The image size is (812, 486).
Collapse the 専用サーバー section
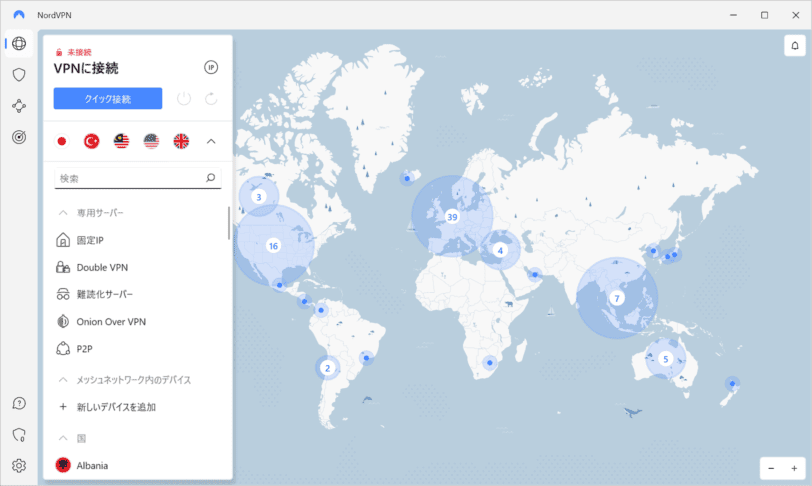(63, 213)
